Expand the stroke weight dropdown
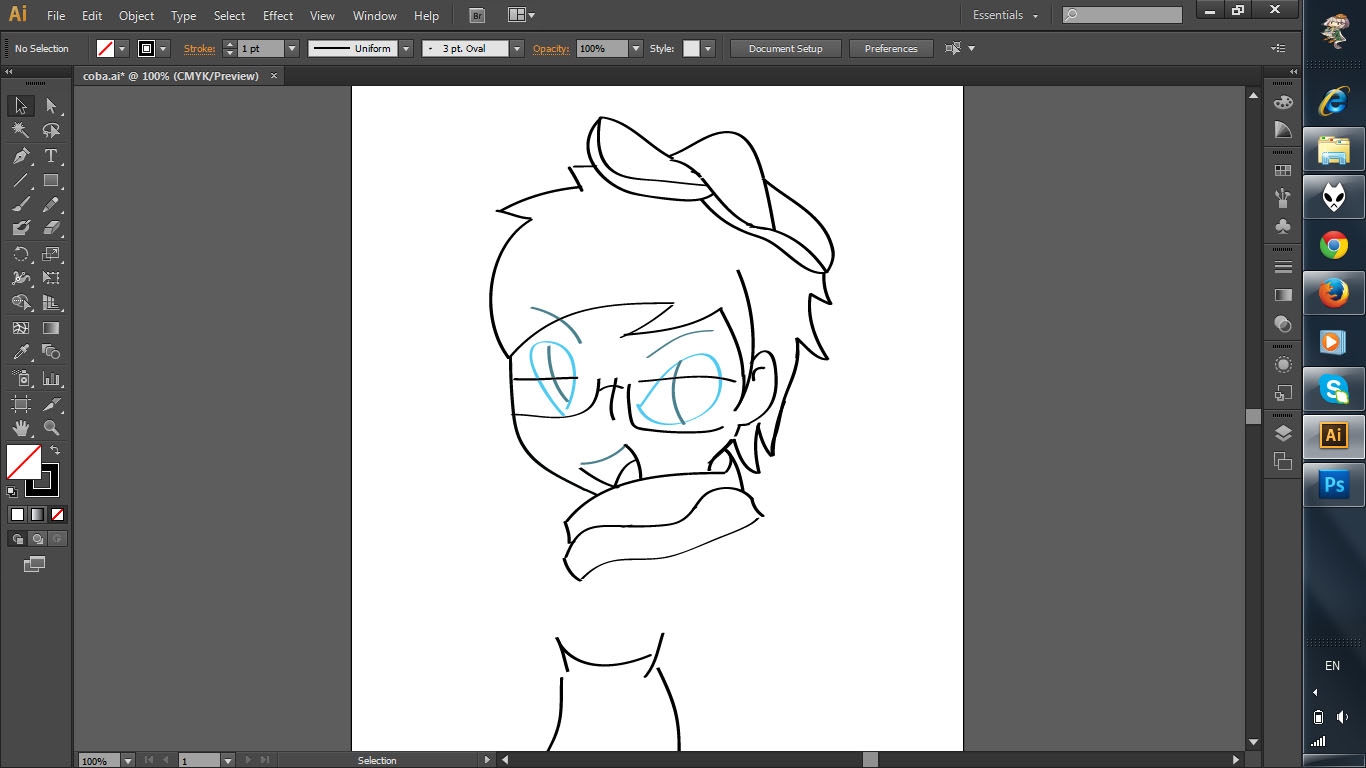The width and height of the screenshot is (1366, 768). (x=292, y=48)
